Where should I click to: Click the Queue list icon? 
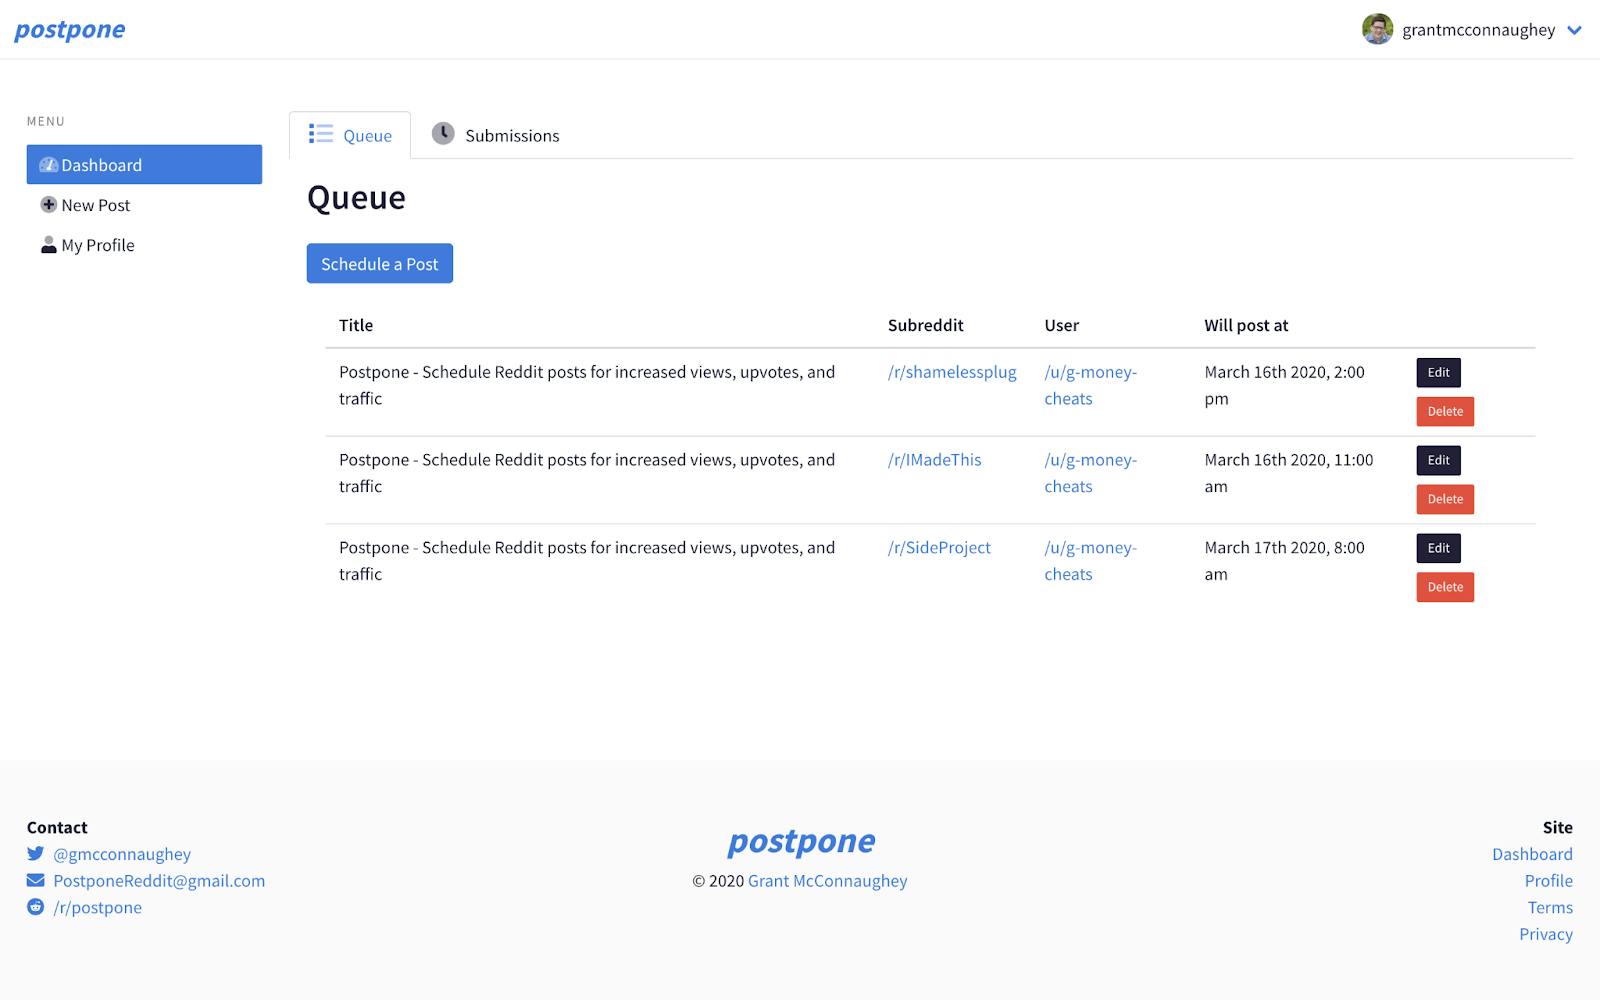[321, 134]
